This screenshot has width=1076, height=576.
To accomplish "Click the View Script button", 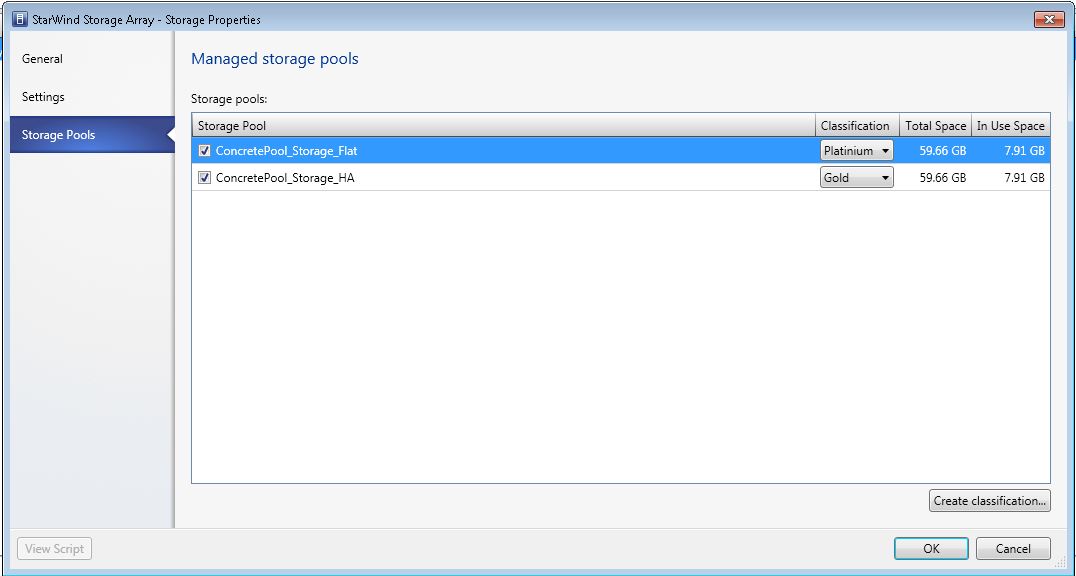I will (54, 549).
